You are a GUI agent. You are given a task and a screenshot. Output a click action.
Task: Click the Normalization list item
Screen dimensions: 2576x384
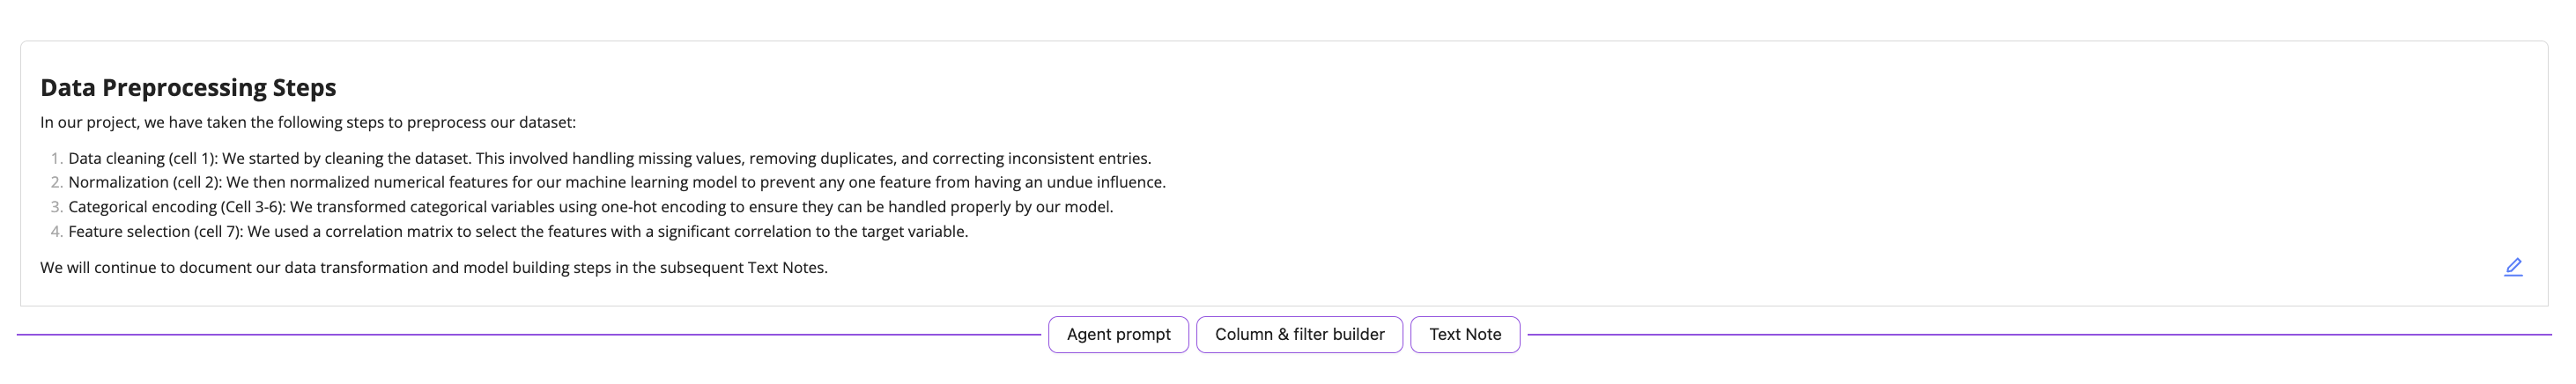click(x=617, y=182)
